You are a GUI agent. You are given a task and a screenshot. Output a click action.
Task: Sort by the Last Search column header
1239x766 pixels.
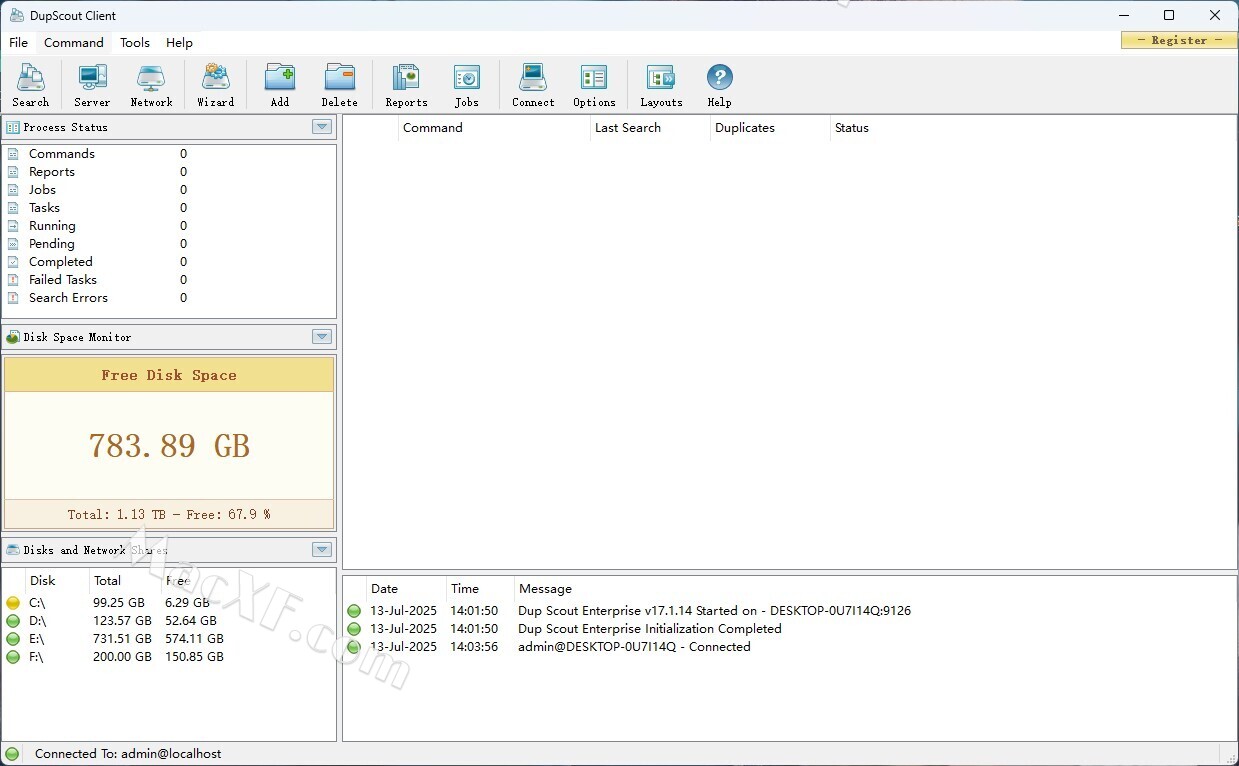point(650,128)
